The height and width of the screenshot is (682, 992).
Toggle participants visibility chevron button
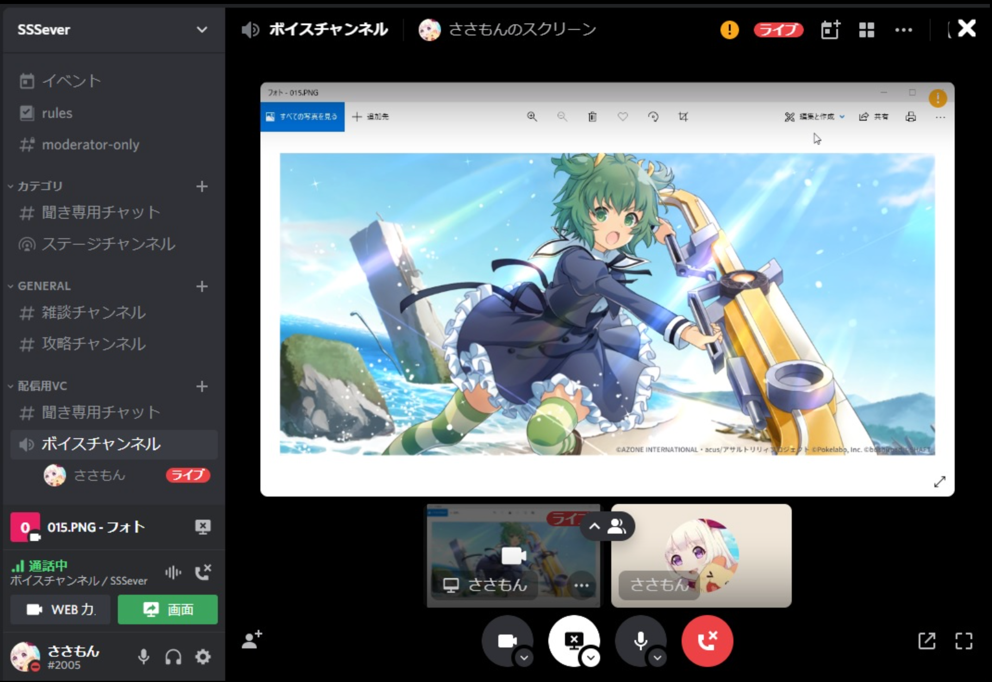click(607, 526)
